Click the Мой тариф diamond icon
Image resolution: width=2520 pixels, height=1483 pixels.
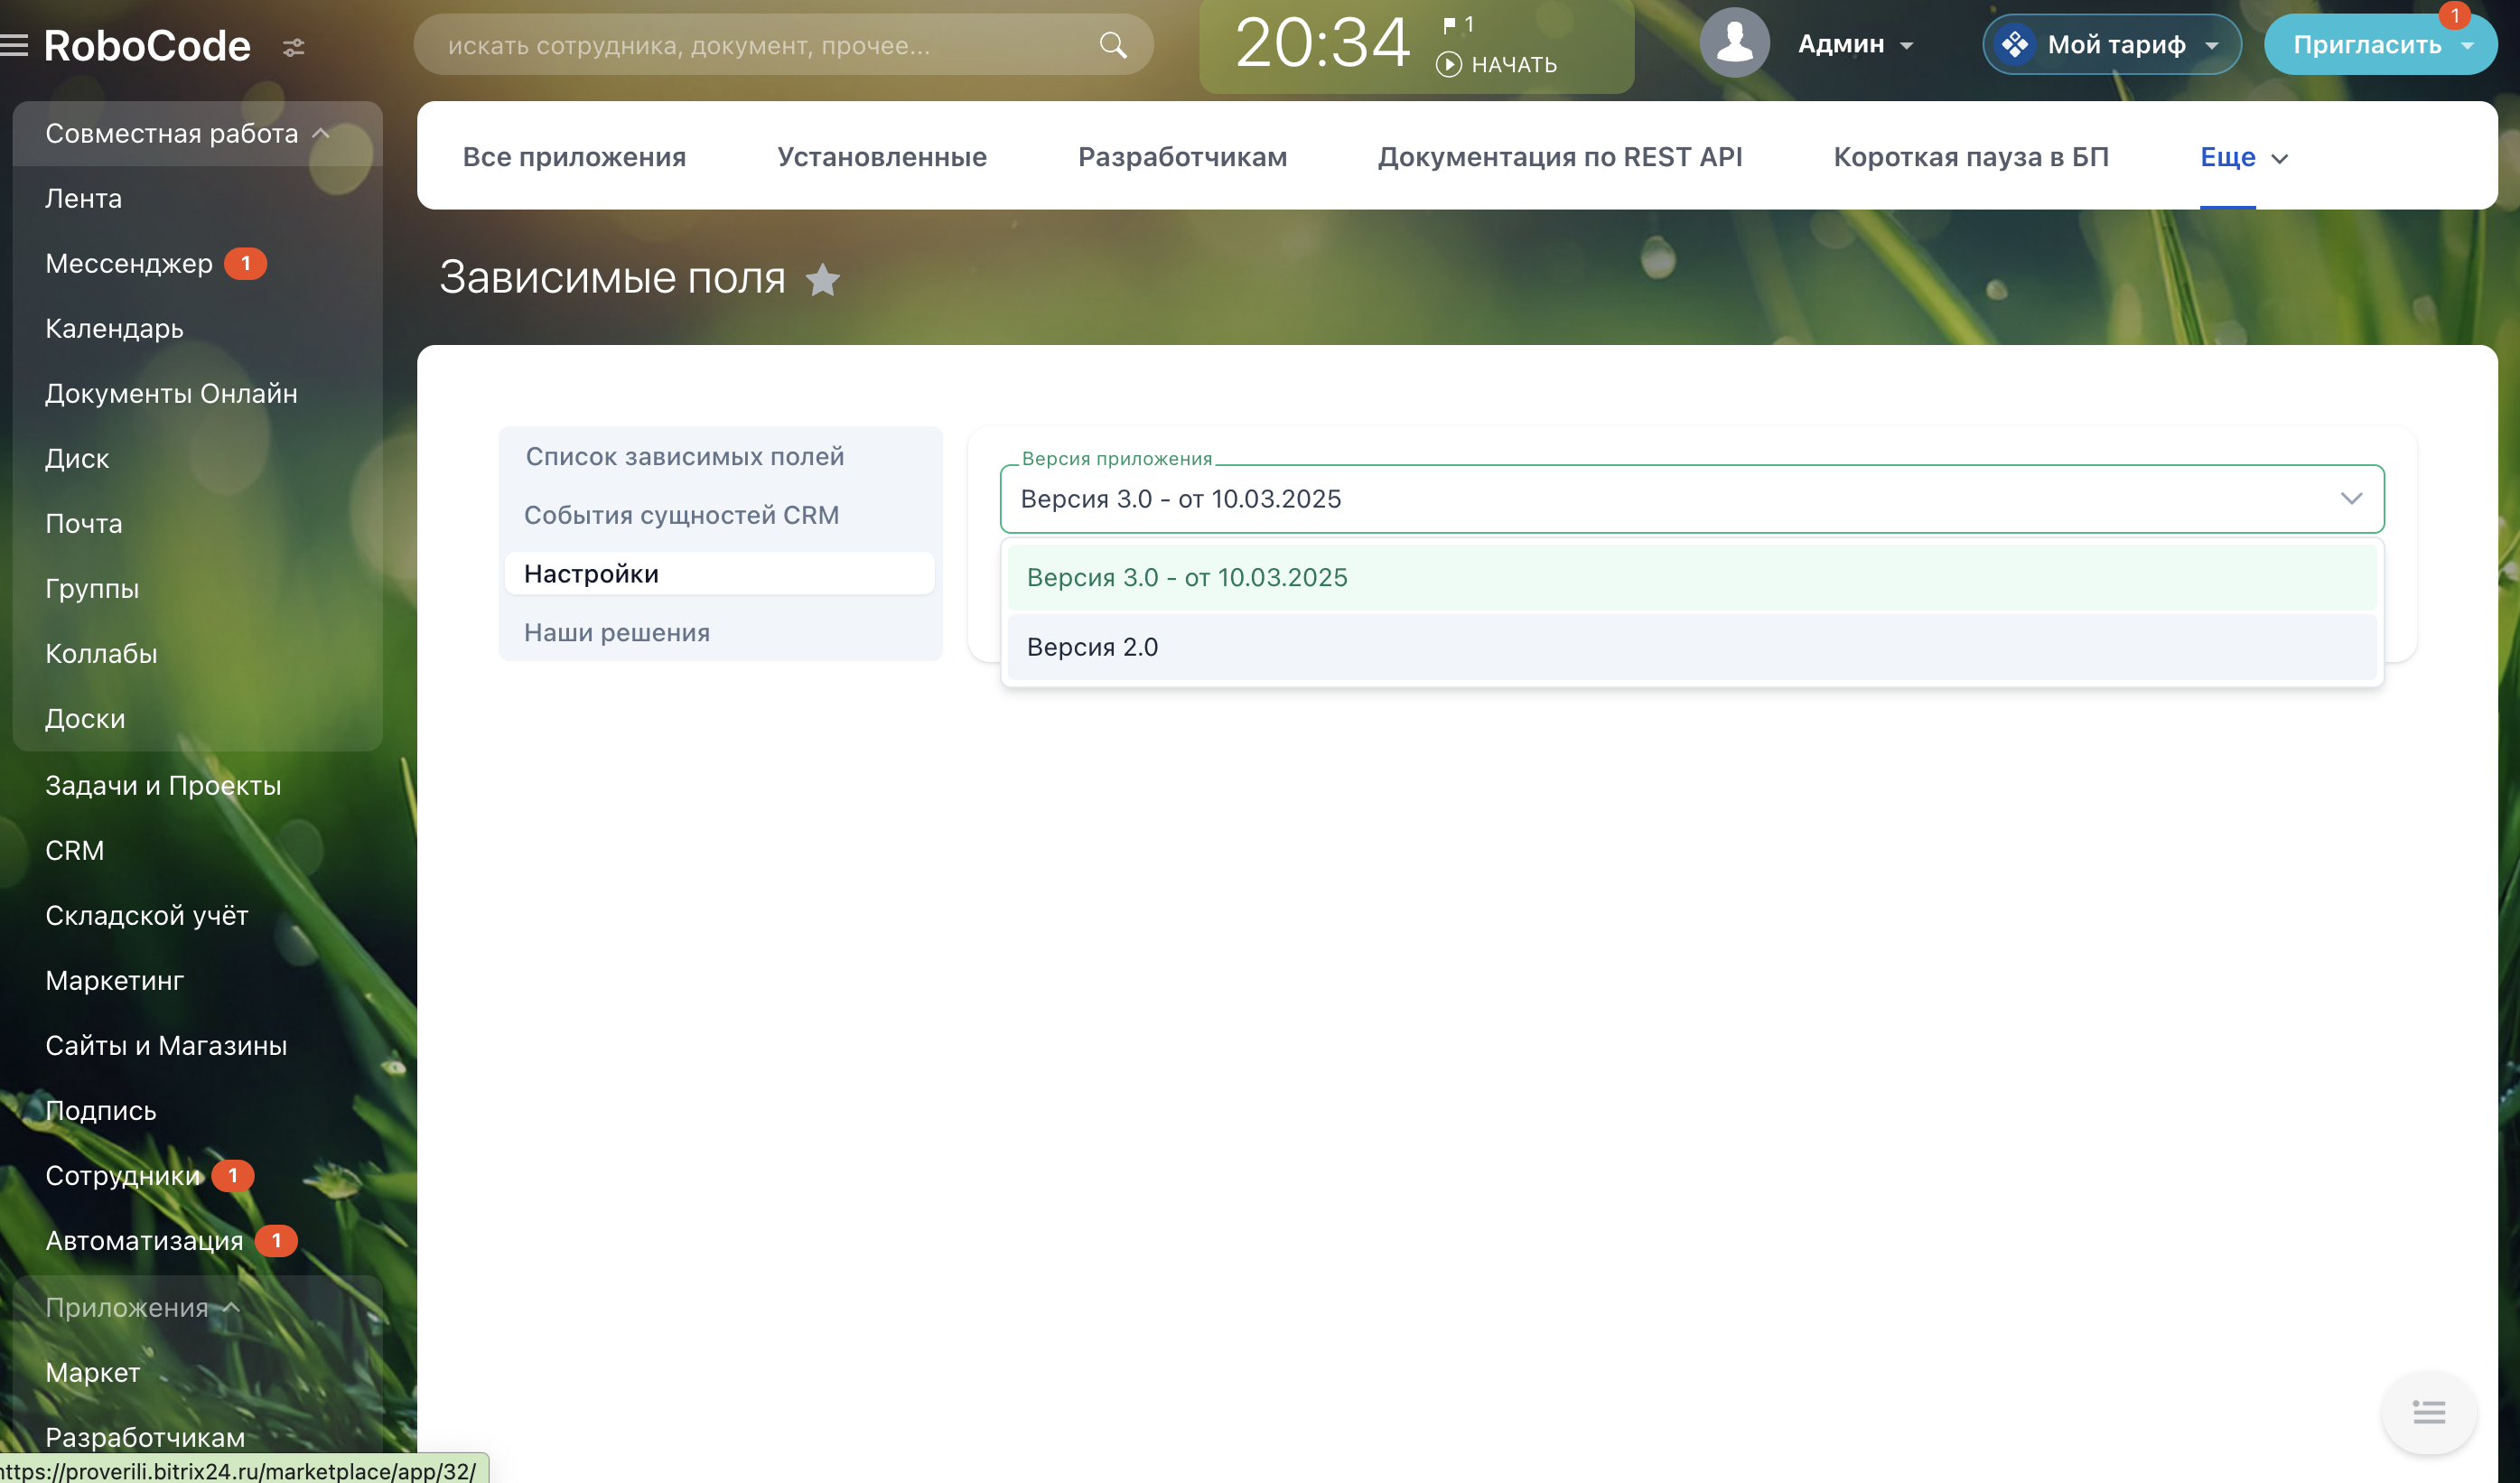tap(2015, 44)
